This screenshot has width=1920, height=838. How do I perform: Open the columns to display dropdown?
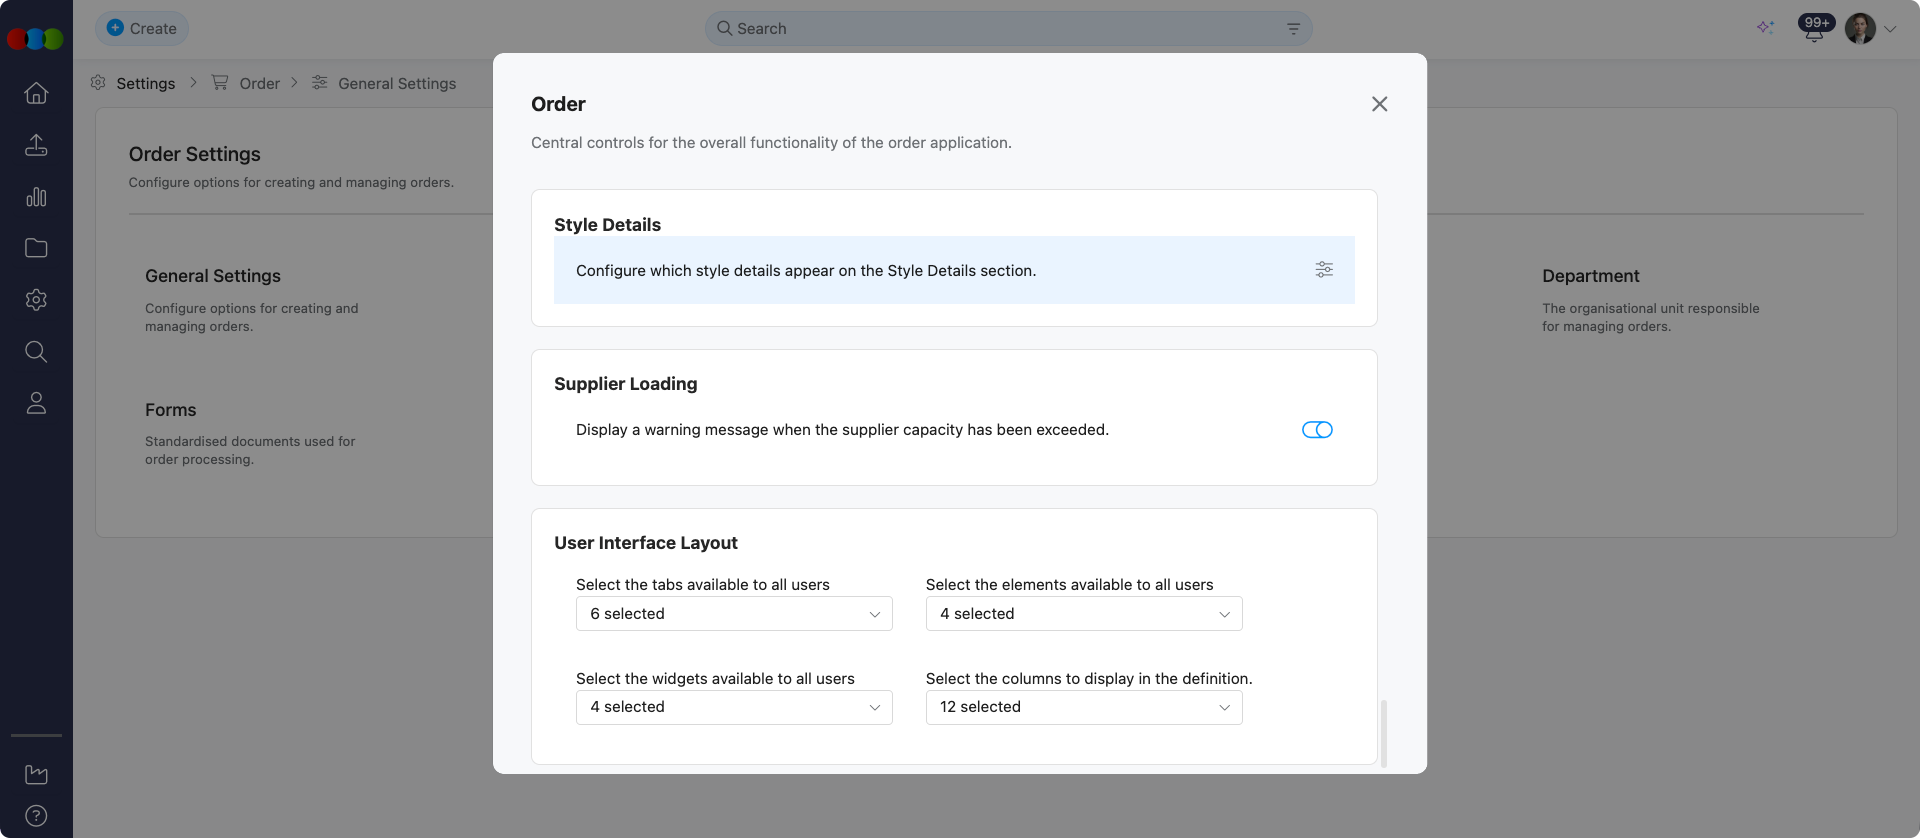click(x=1084, y=707)
